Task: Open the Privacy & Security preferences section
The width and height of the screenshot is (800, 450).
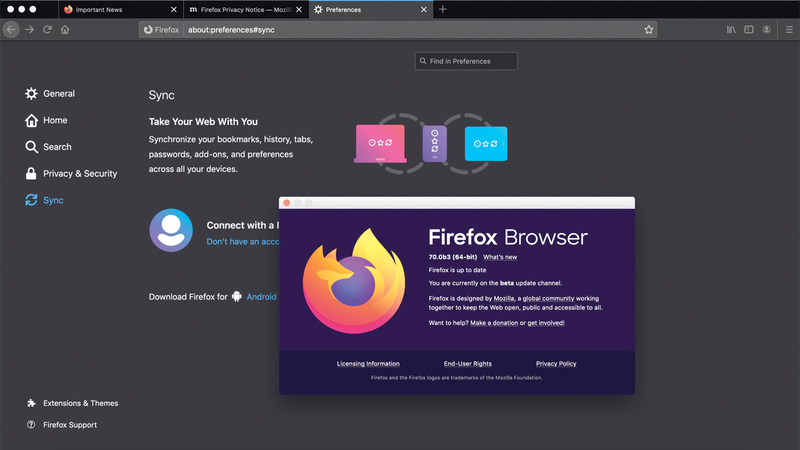Action: point(79,174)
